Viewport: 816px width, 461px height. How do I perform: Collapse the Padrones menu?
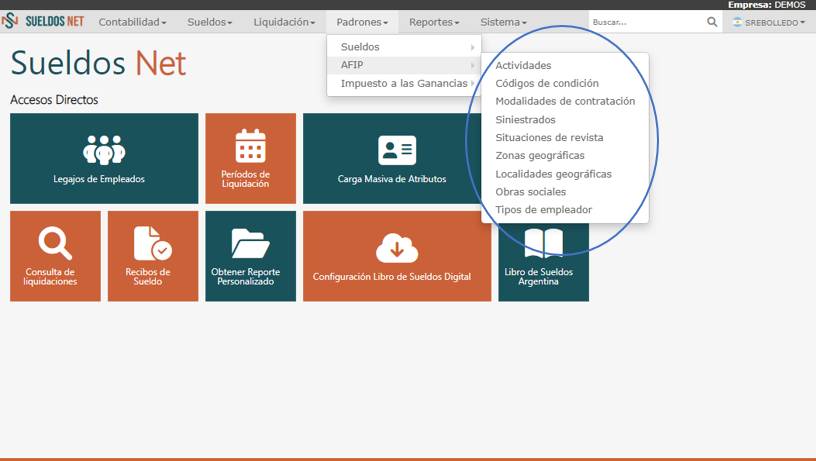point(362,22)
